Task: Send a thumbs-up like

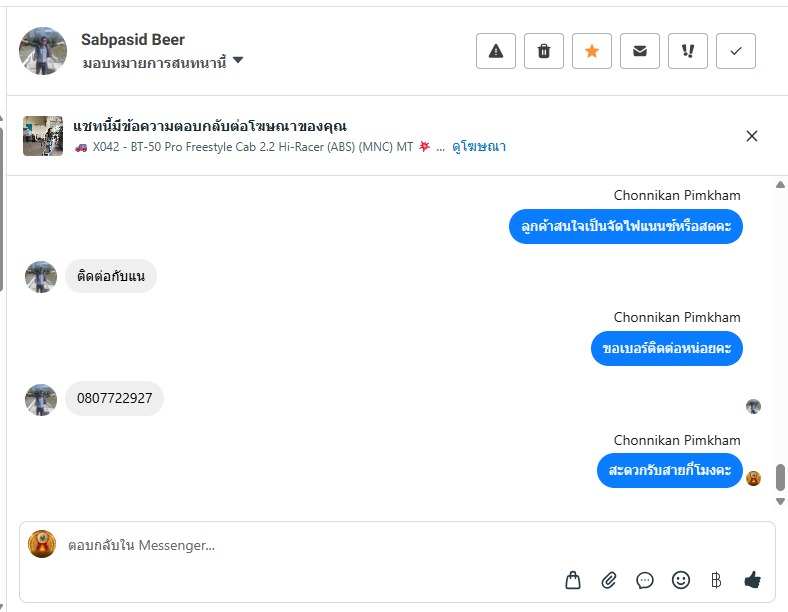Action: point(753,580)
